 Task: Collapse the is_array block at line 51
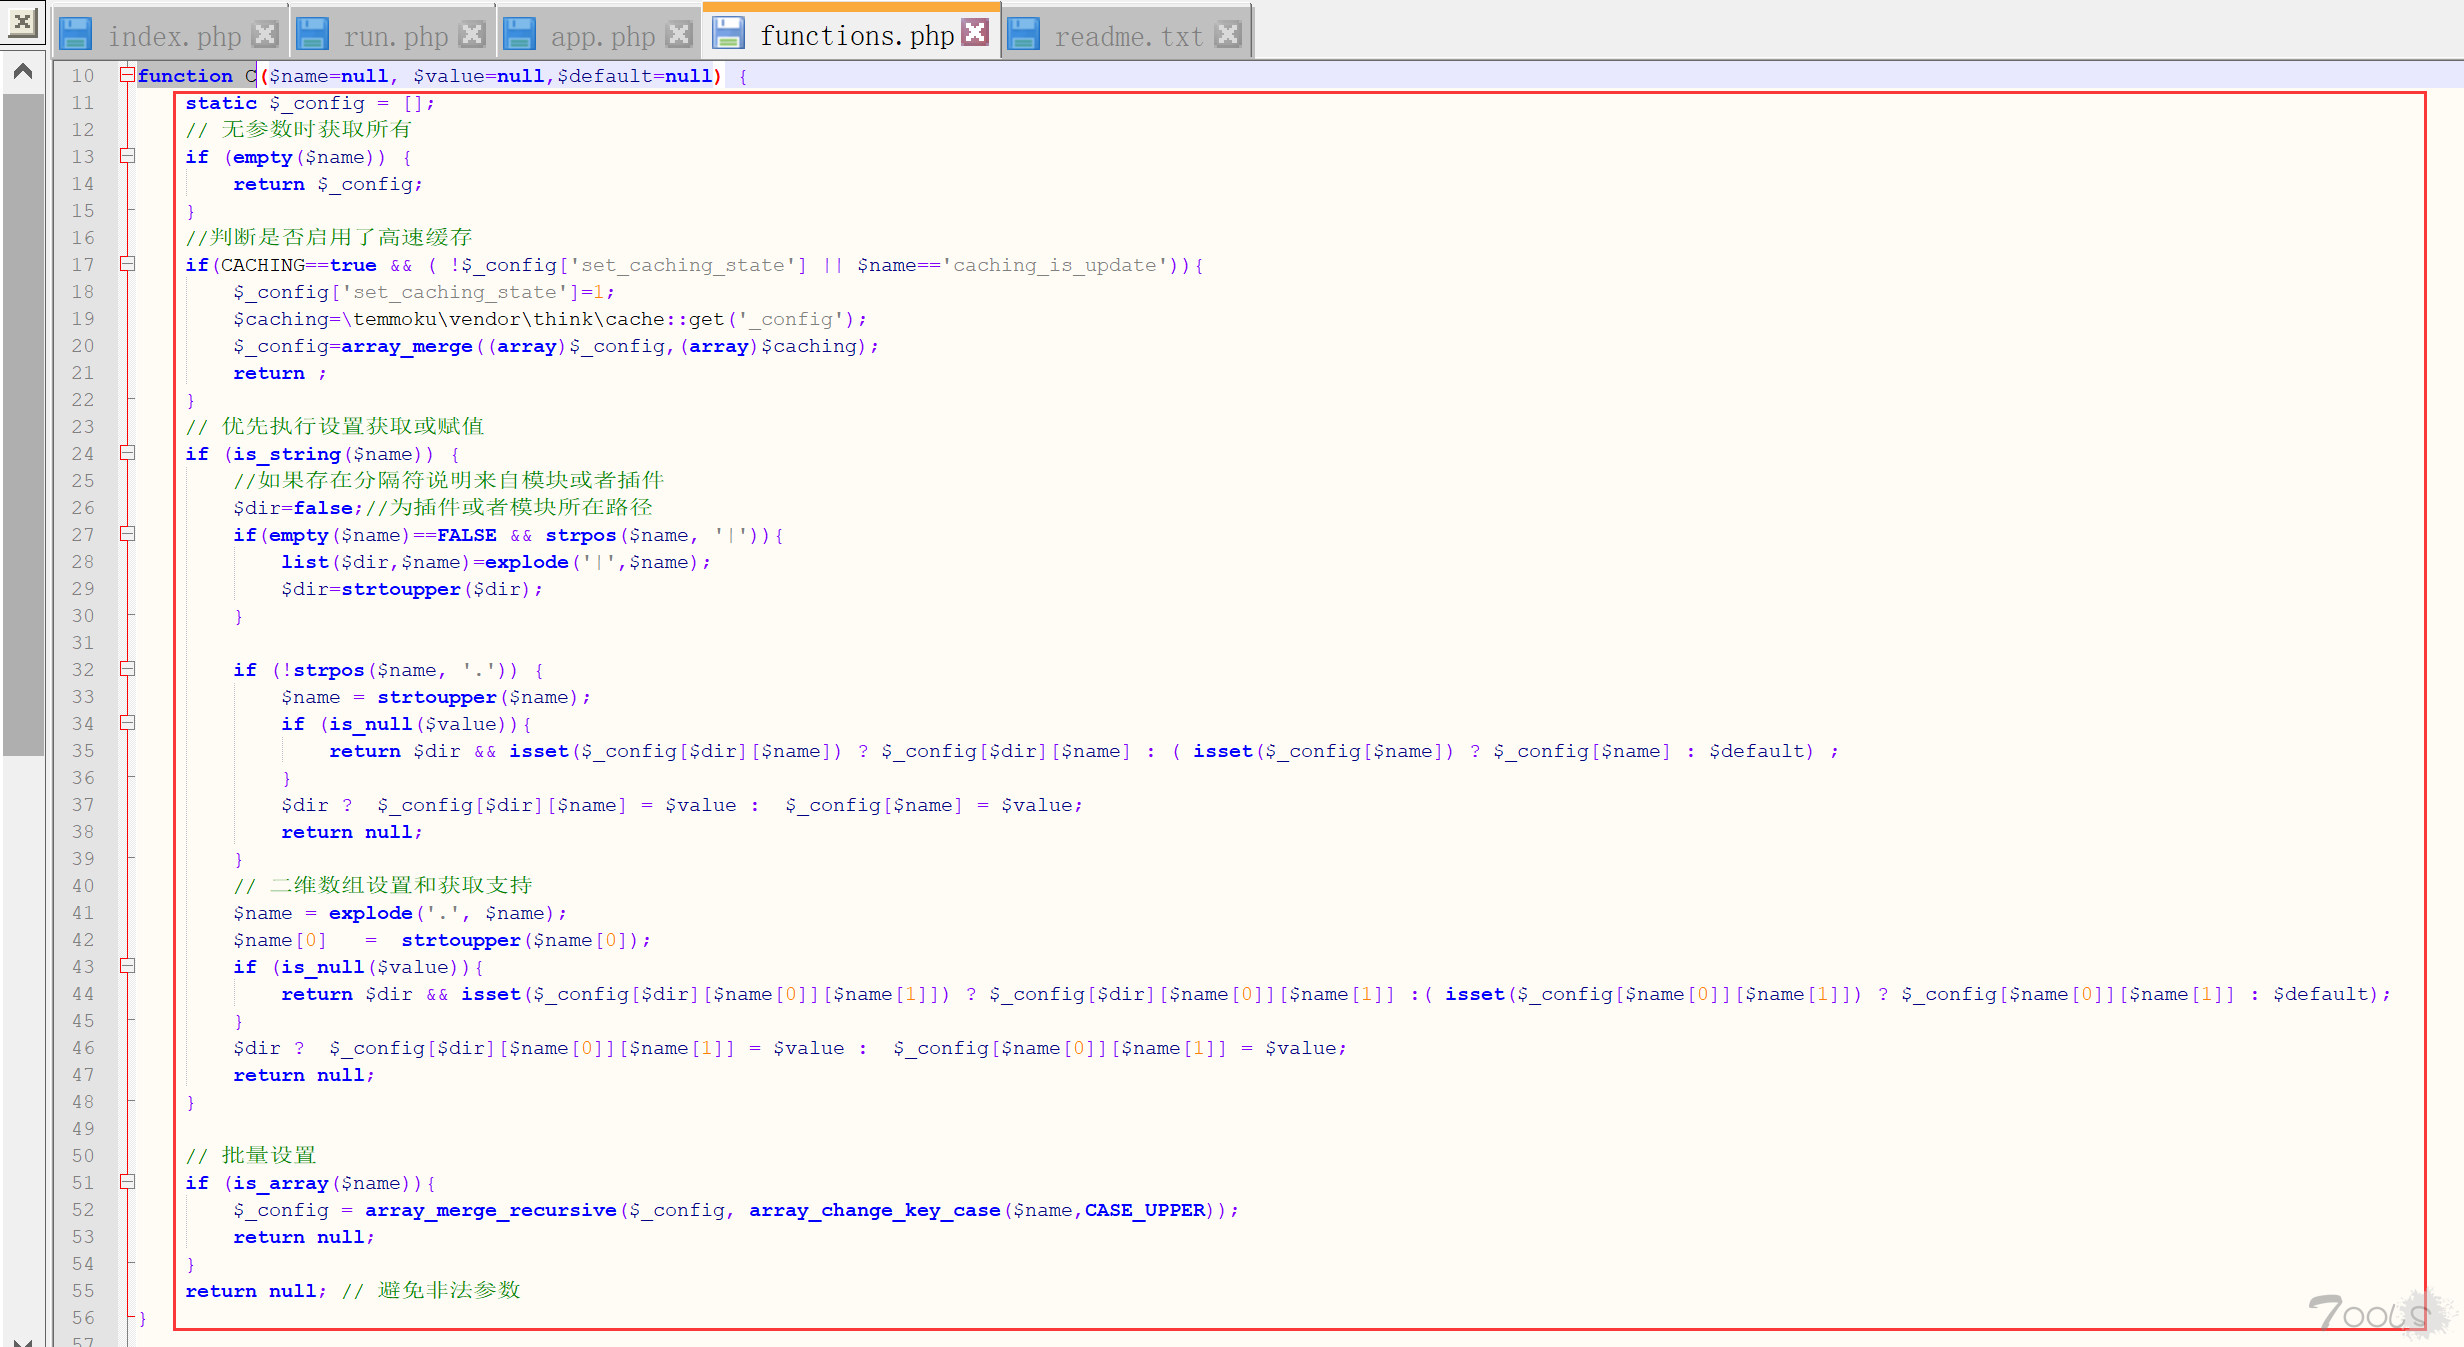point(127,1182)
